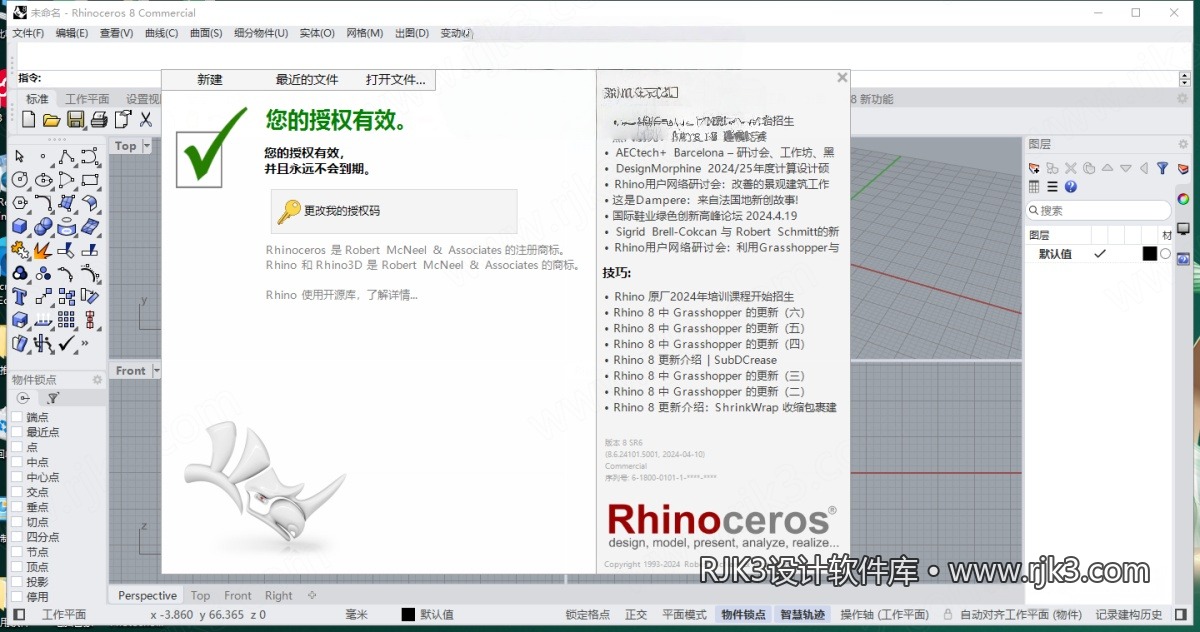Viewport: 1200px width, 632px height.
Task: Select the Explode tool
Action: pyautogui.click(x=43, y=250)
